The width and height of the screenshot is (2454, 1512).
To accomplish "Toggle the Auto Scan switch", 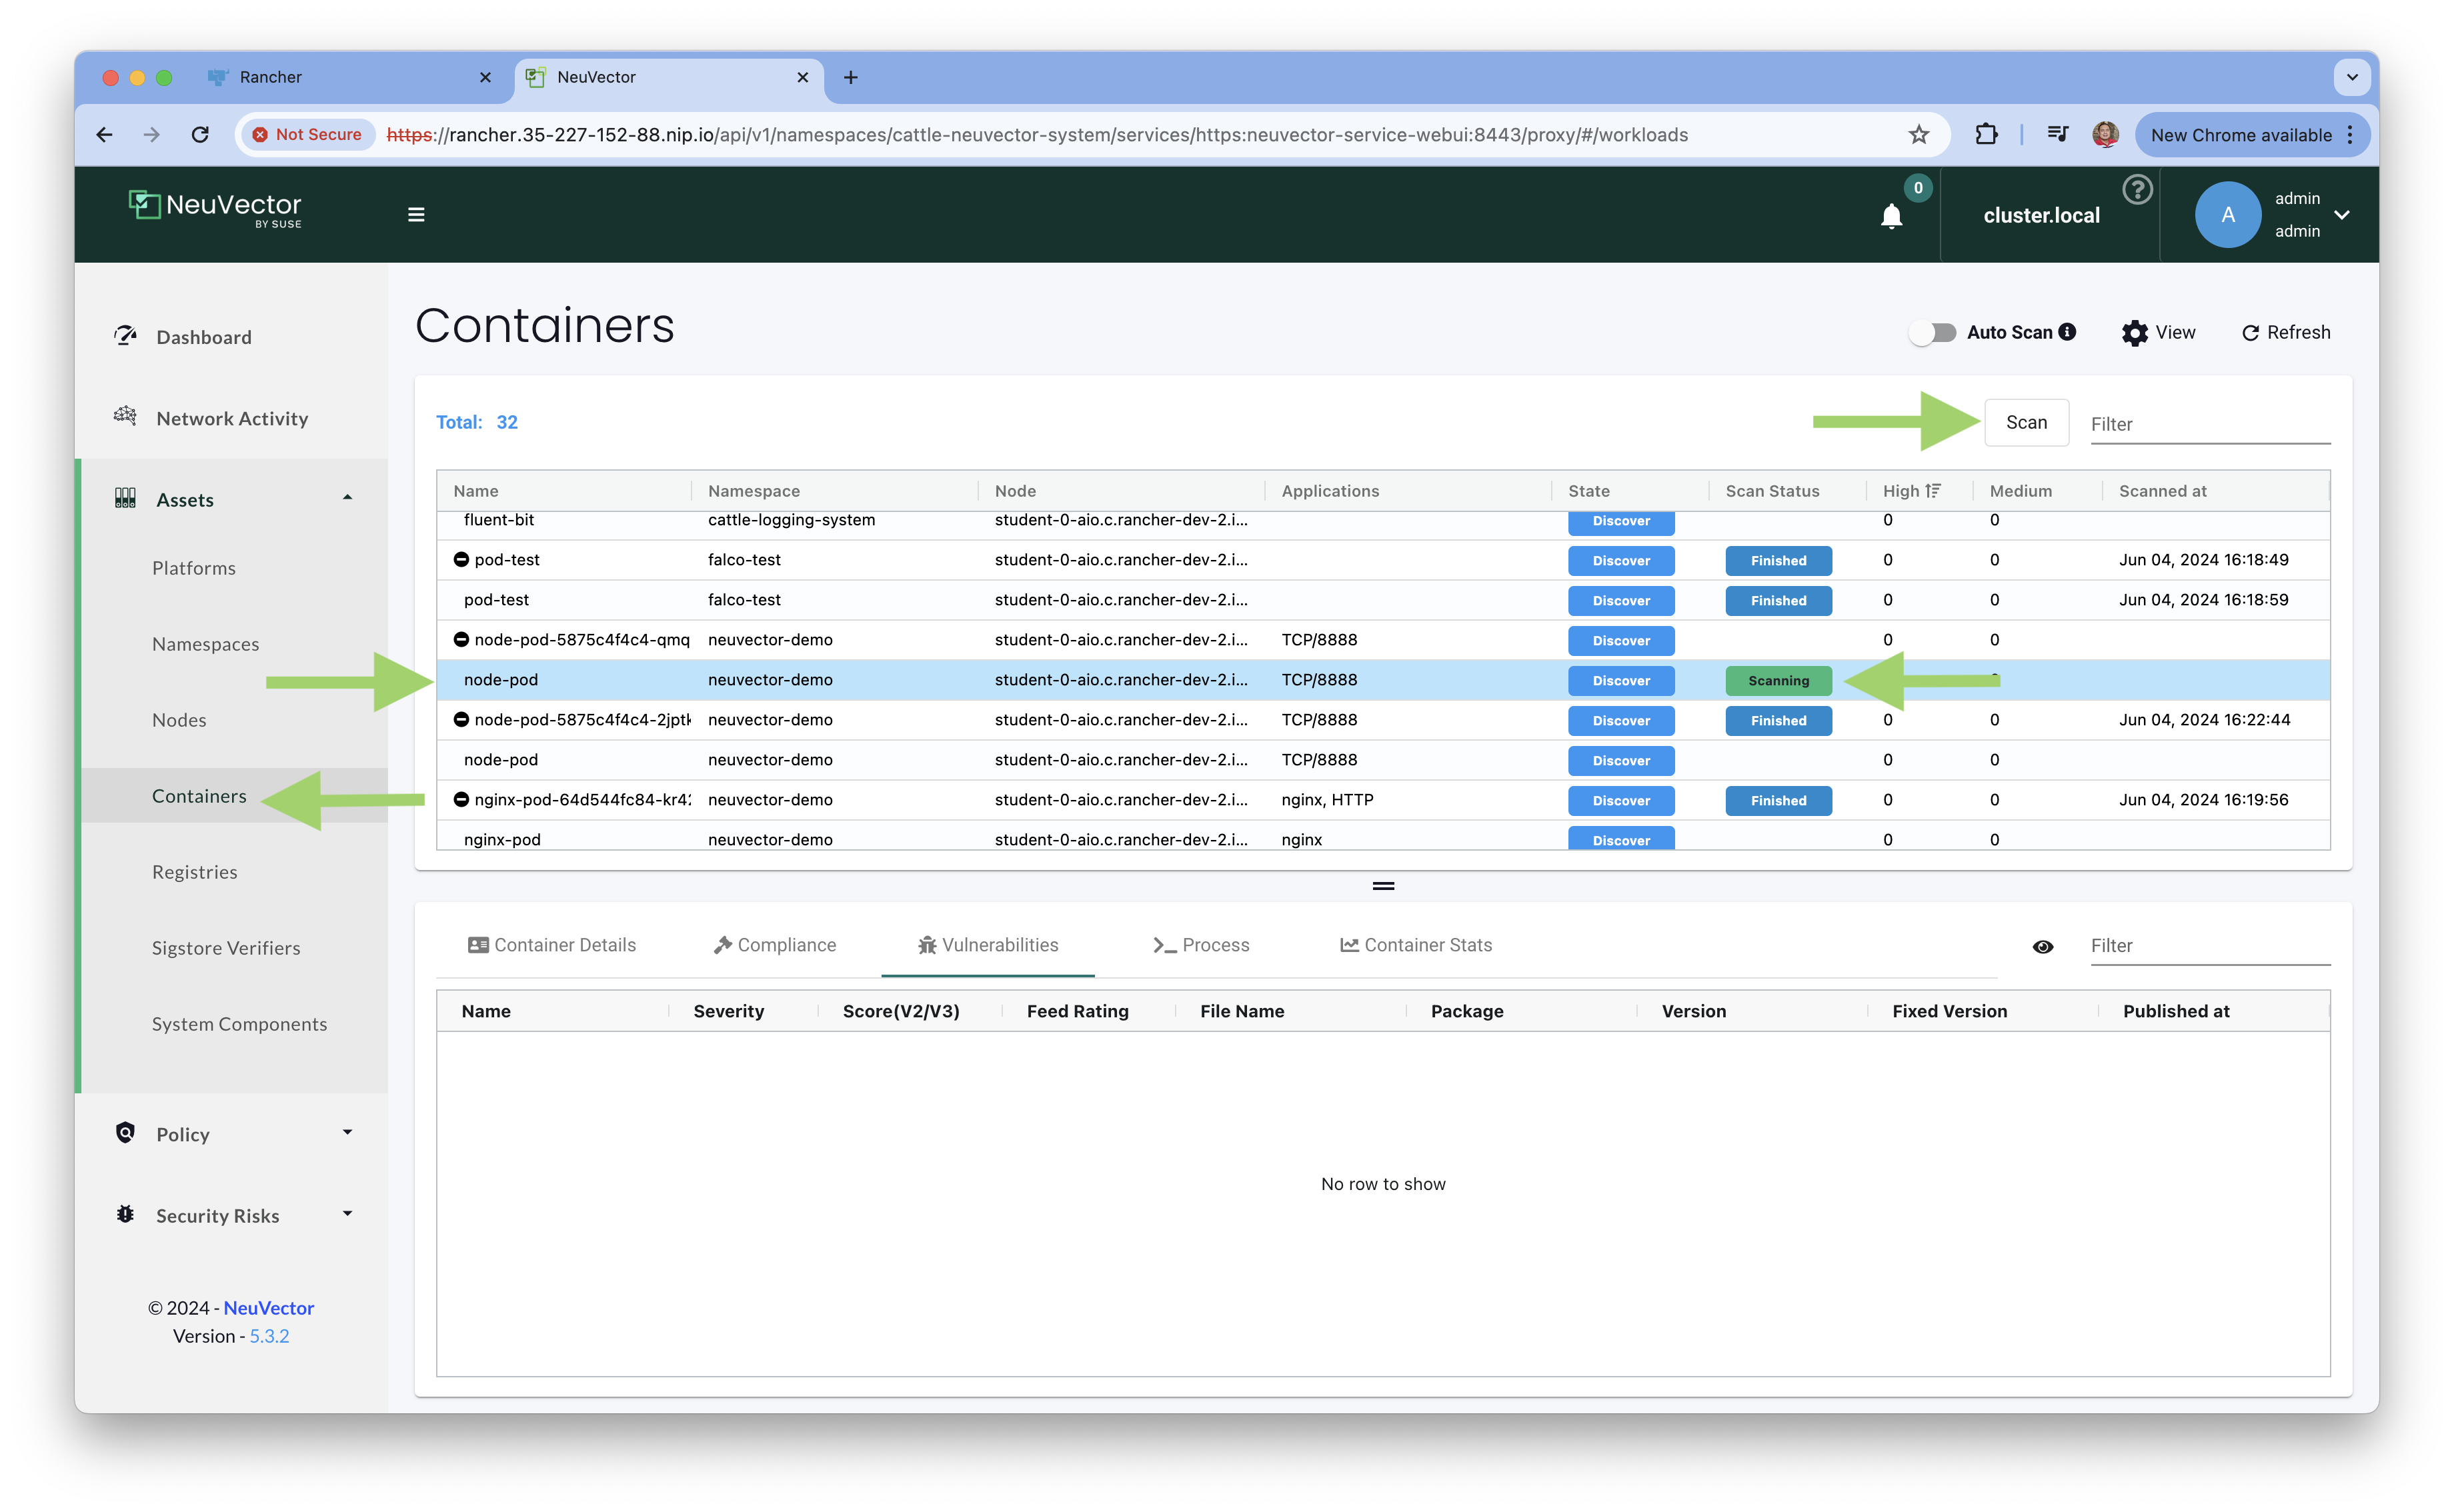I will point(1932,333).
